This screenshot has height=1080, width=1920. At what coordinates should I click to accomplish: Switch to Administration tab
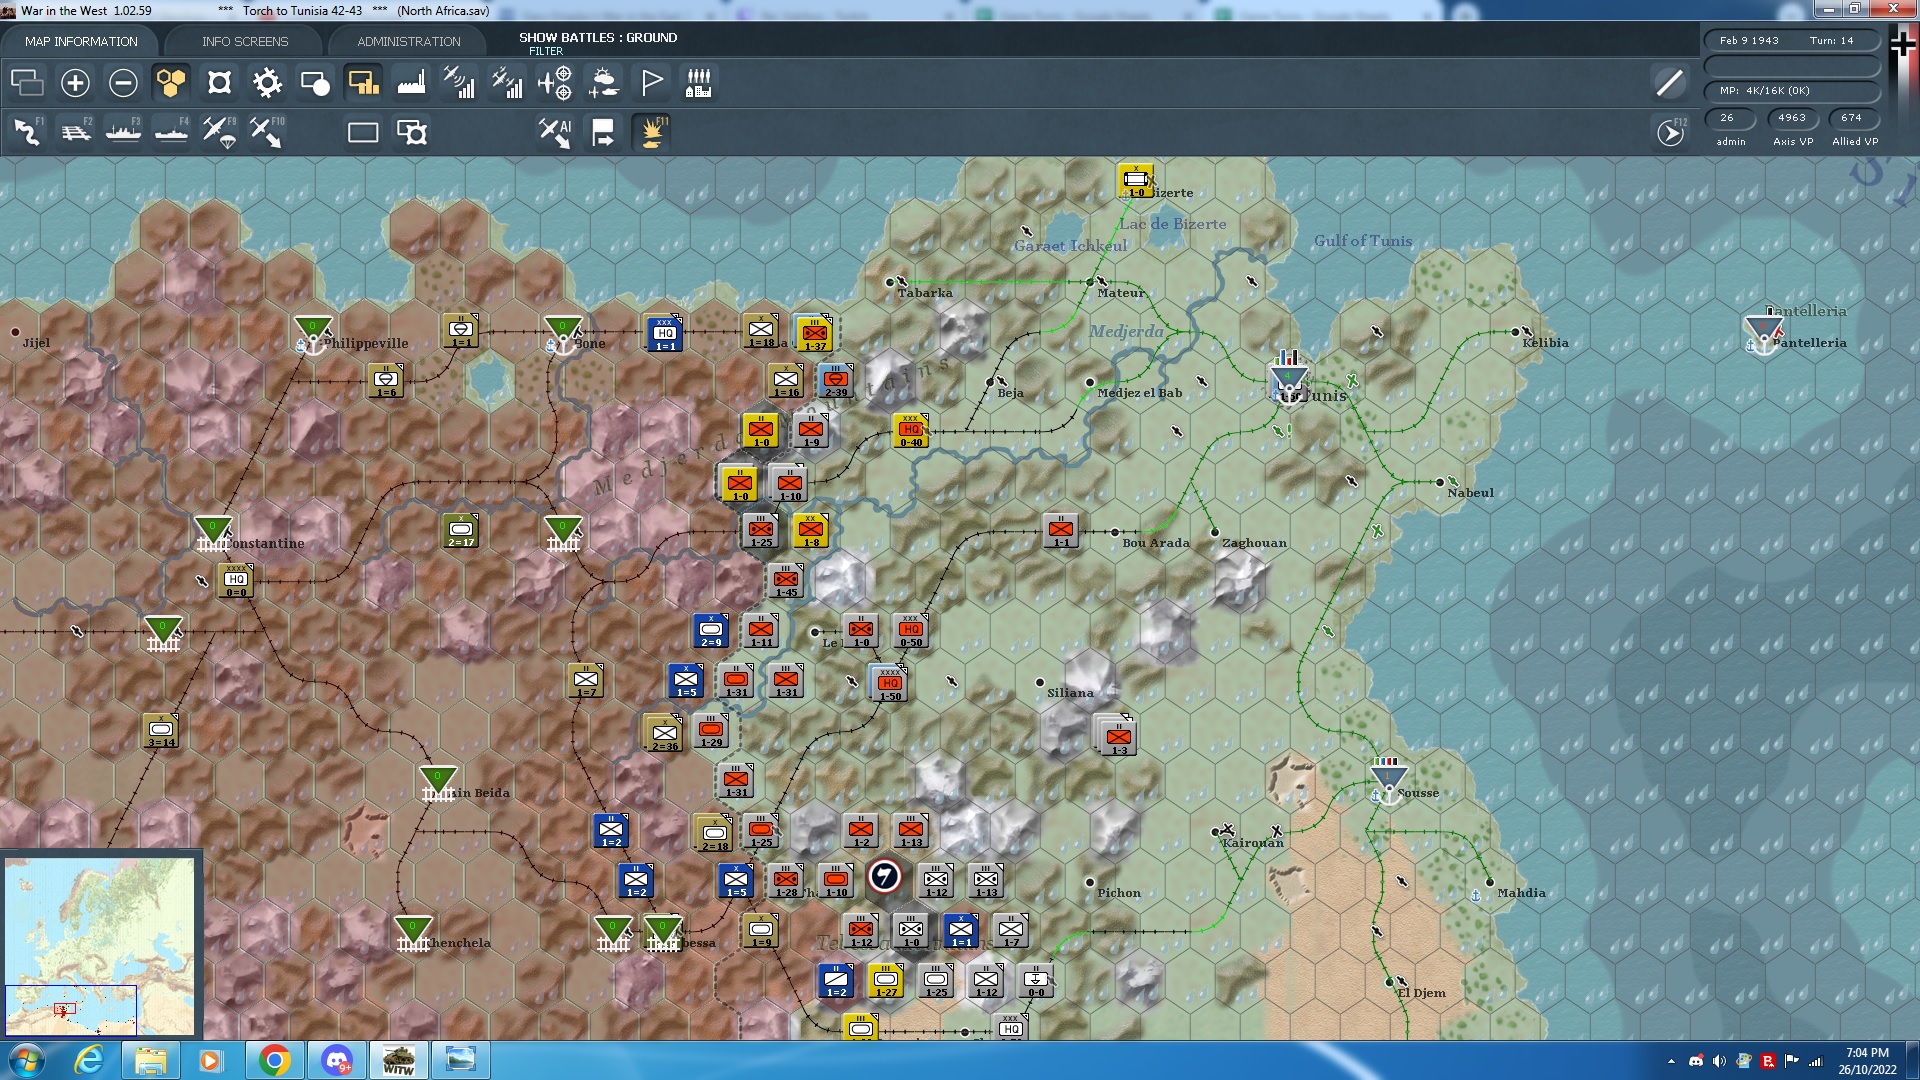pos(408,41)
